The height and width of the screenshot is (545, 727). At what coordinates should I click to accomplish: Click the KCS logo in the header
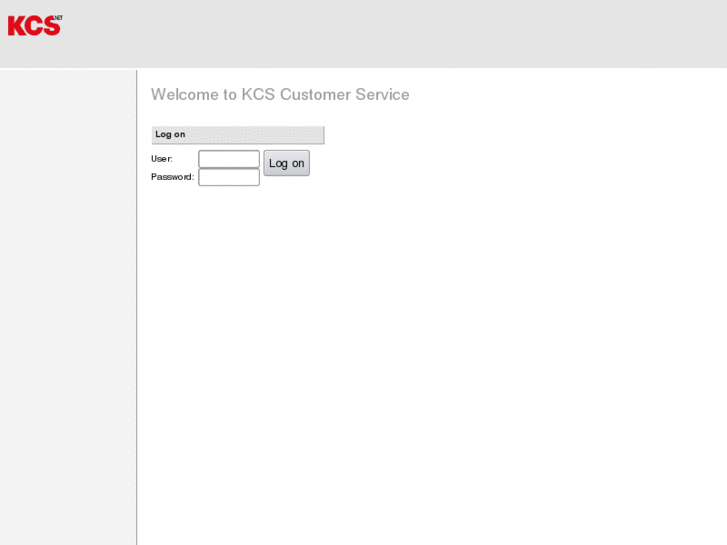click(35, 26)
